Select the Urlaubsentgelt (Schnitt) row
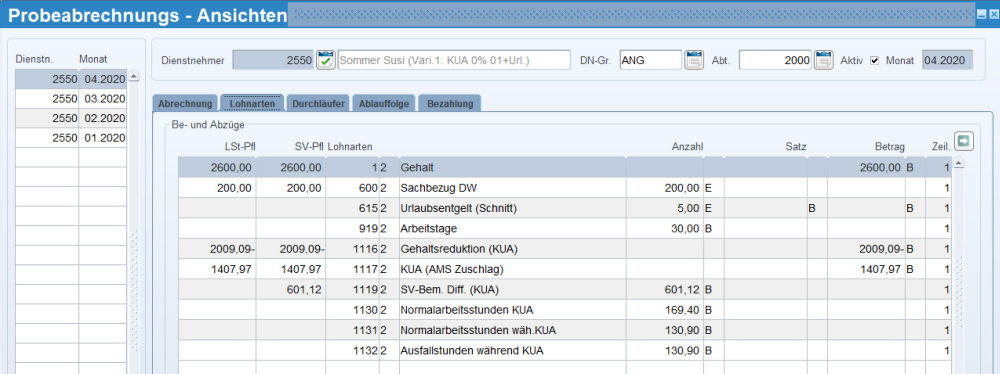This screenshot has height=374, width=1000. (x=564, y=208)
